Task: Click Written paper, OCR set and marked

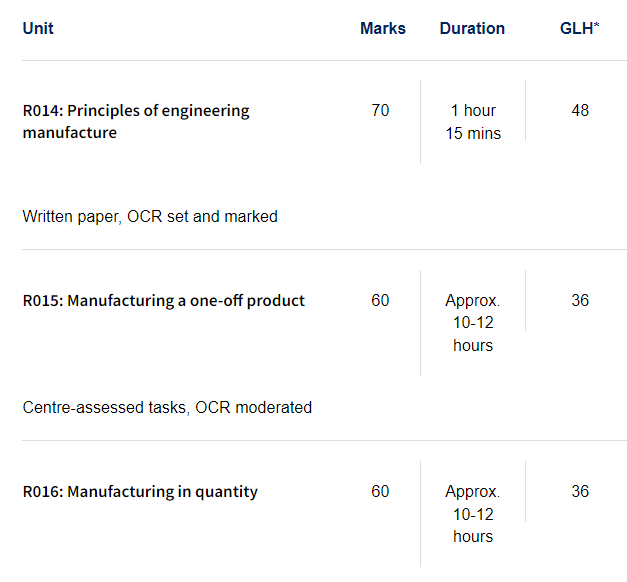Action: (150, 216)
